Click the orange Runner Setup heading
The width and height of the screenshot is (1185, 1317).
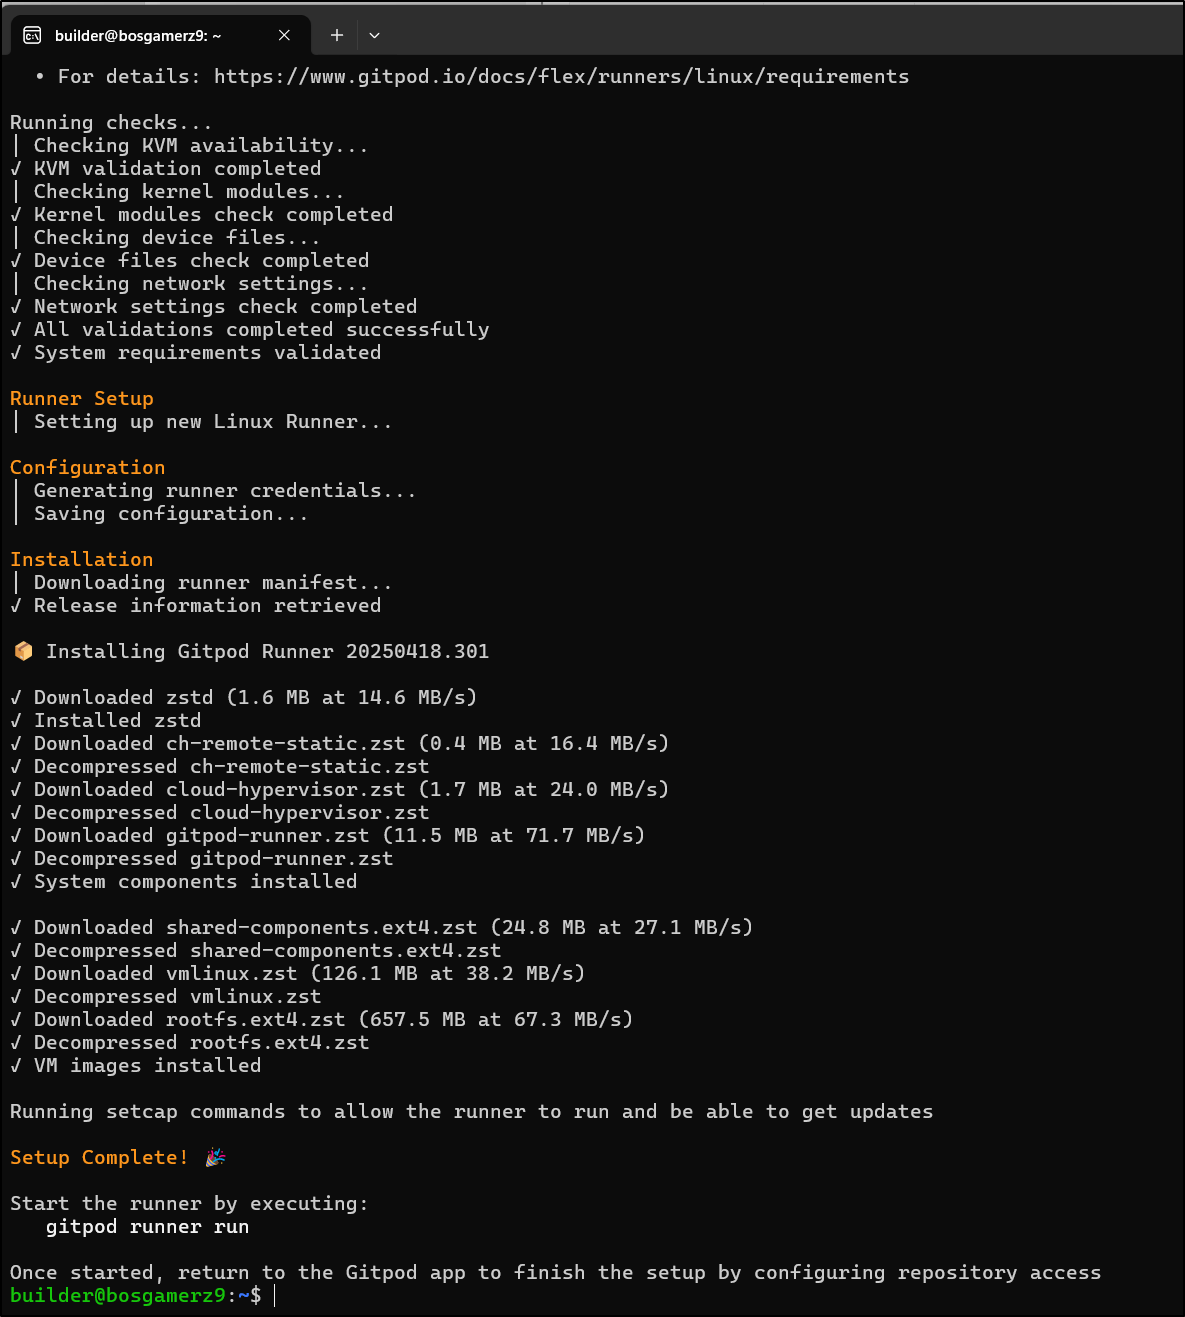[x=82, y=399]
